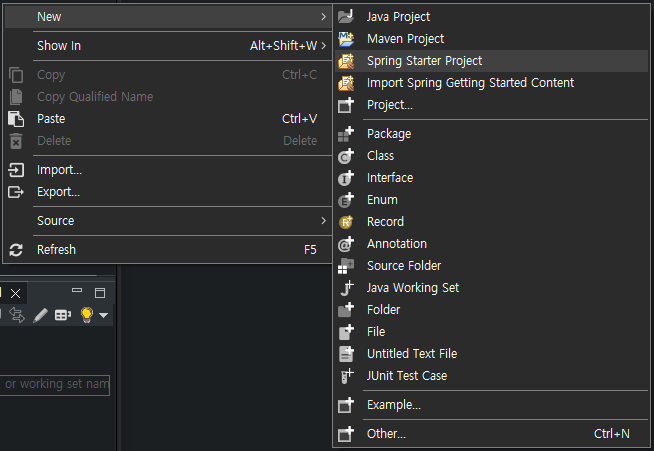The width and height of the screenshot is (654, 451).
Task: Close the panel tab with X
Action: (15, 294)
